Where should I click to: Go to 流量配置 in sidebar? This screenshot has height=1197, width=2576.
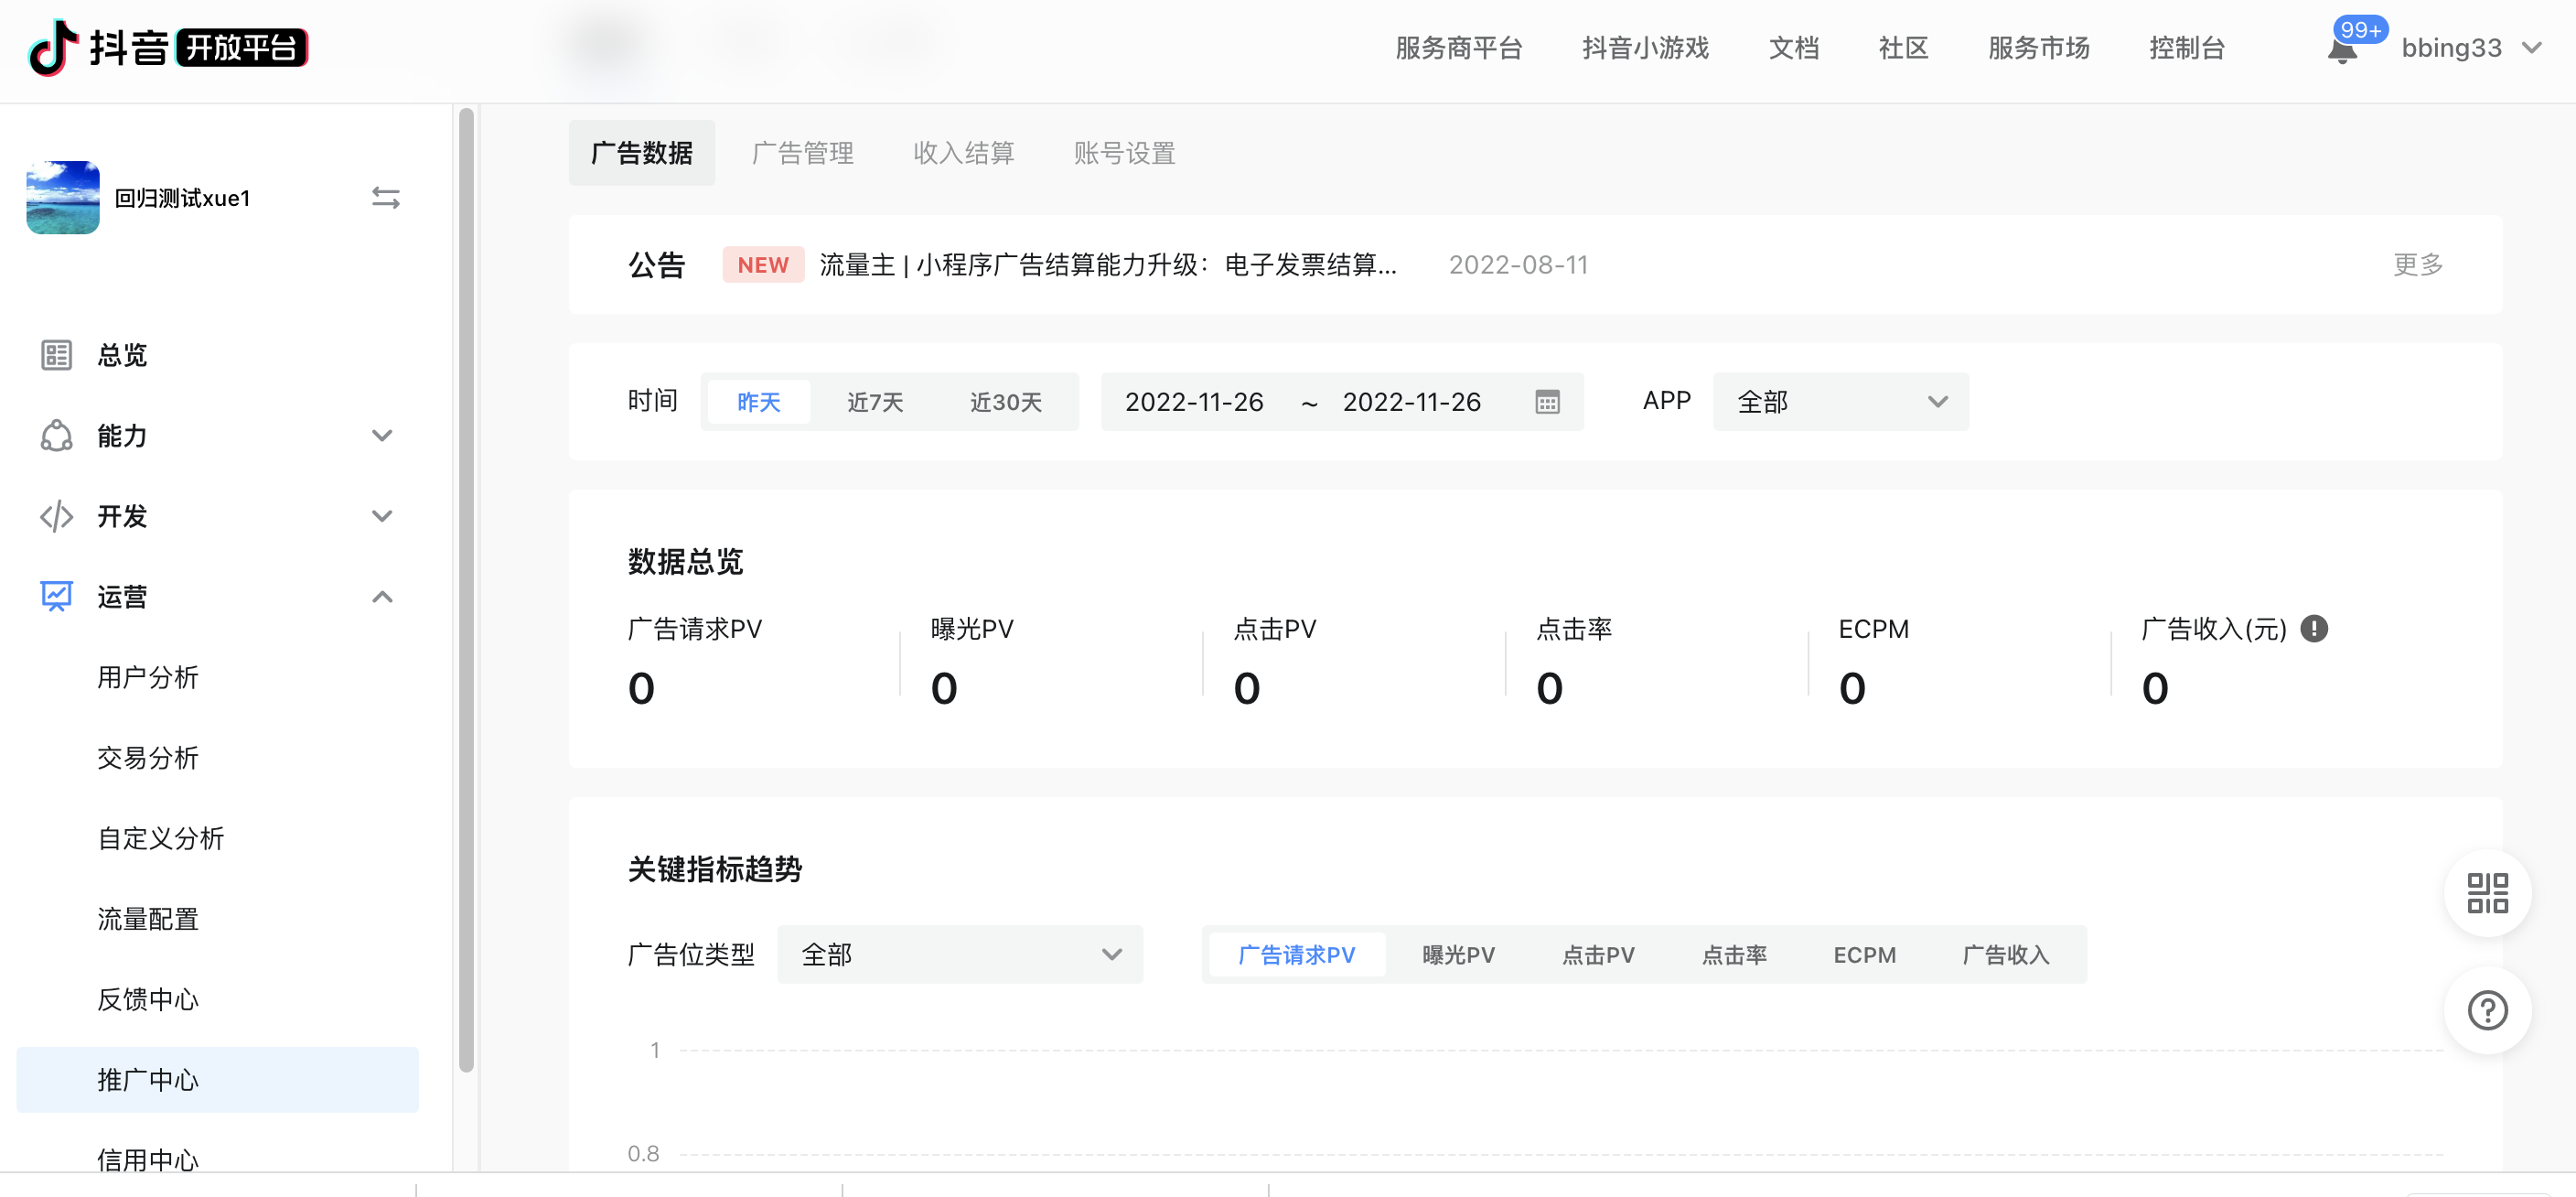[x=148, y=919]
